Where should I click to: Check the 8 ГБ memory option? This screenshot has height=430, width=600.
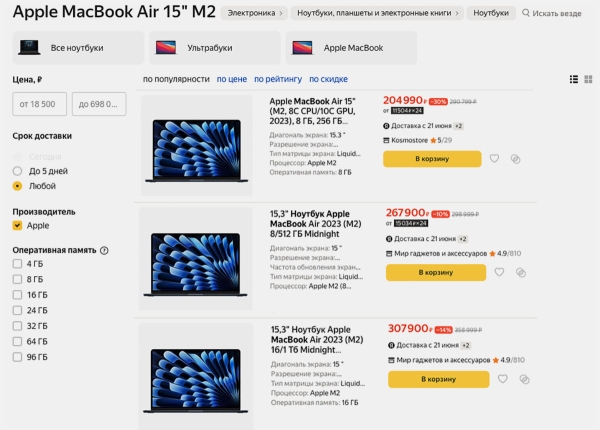(x=17, y=279)
